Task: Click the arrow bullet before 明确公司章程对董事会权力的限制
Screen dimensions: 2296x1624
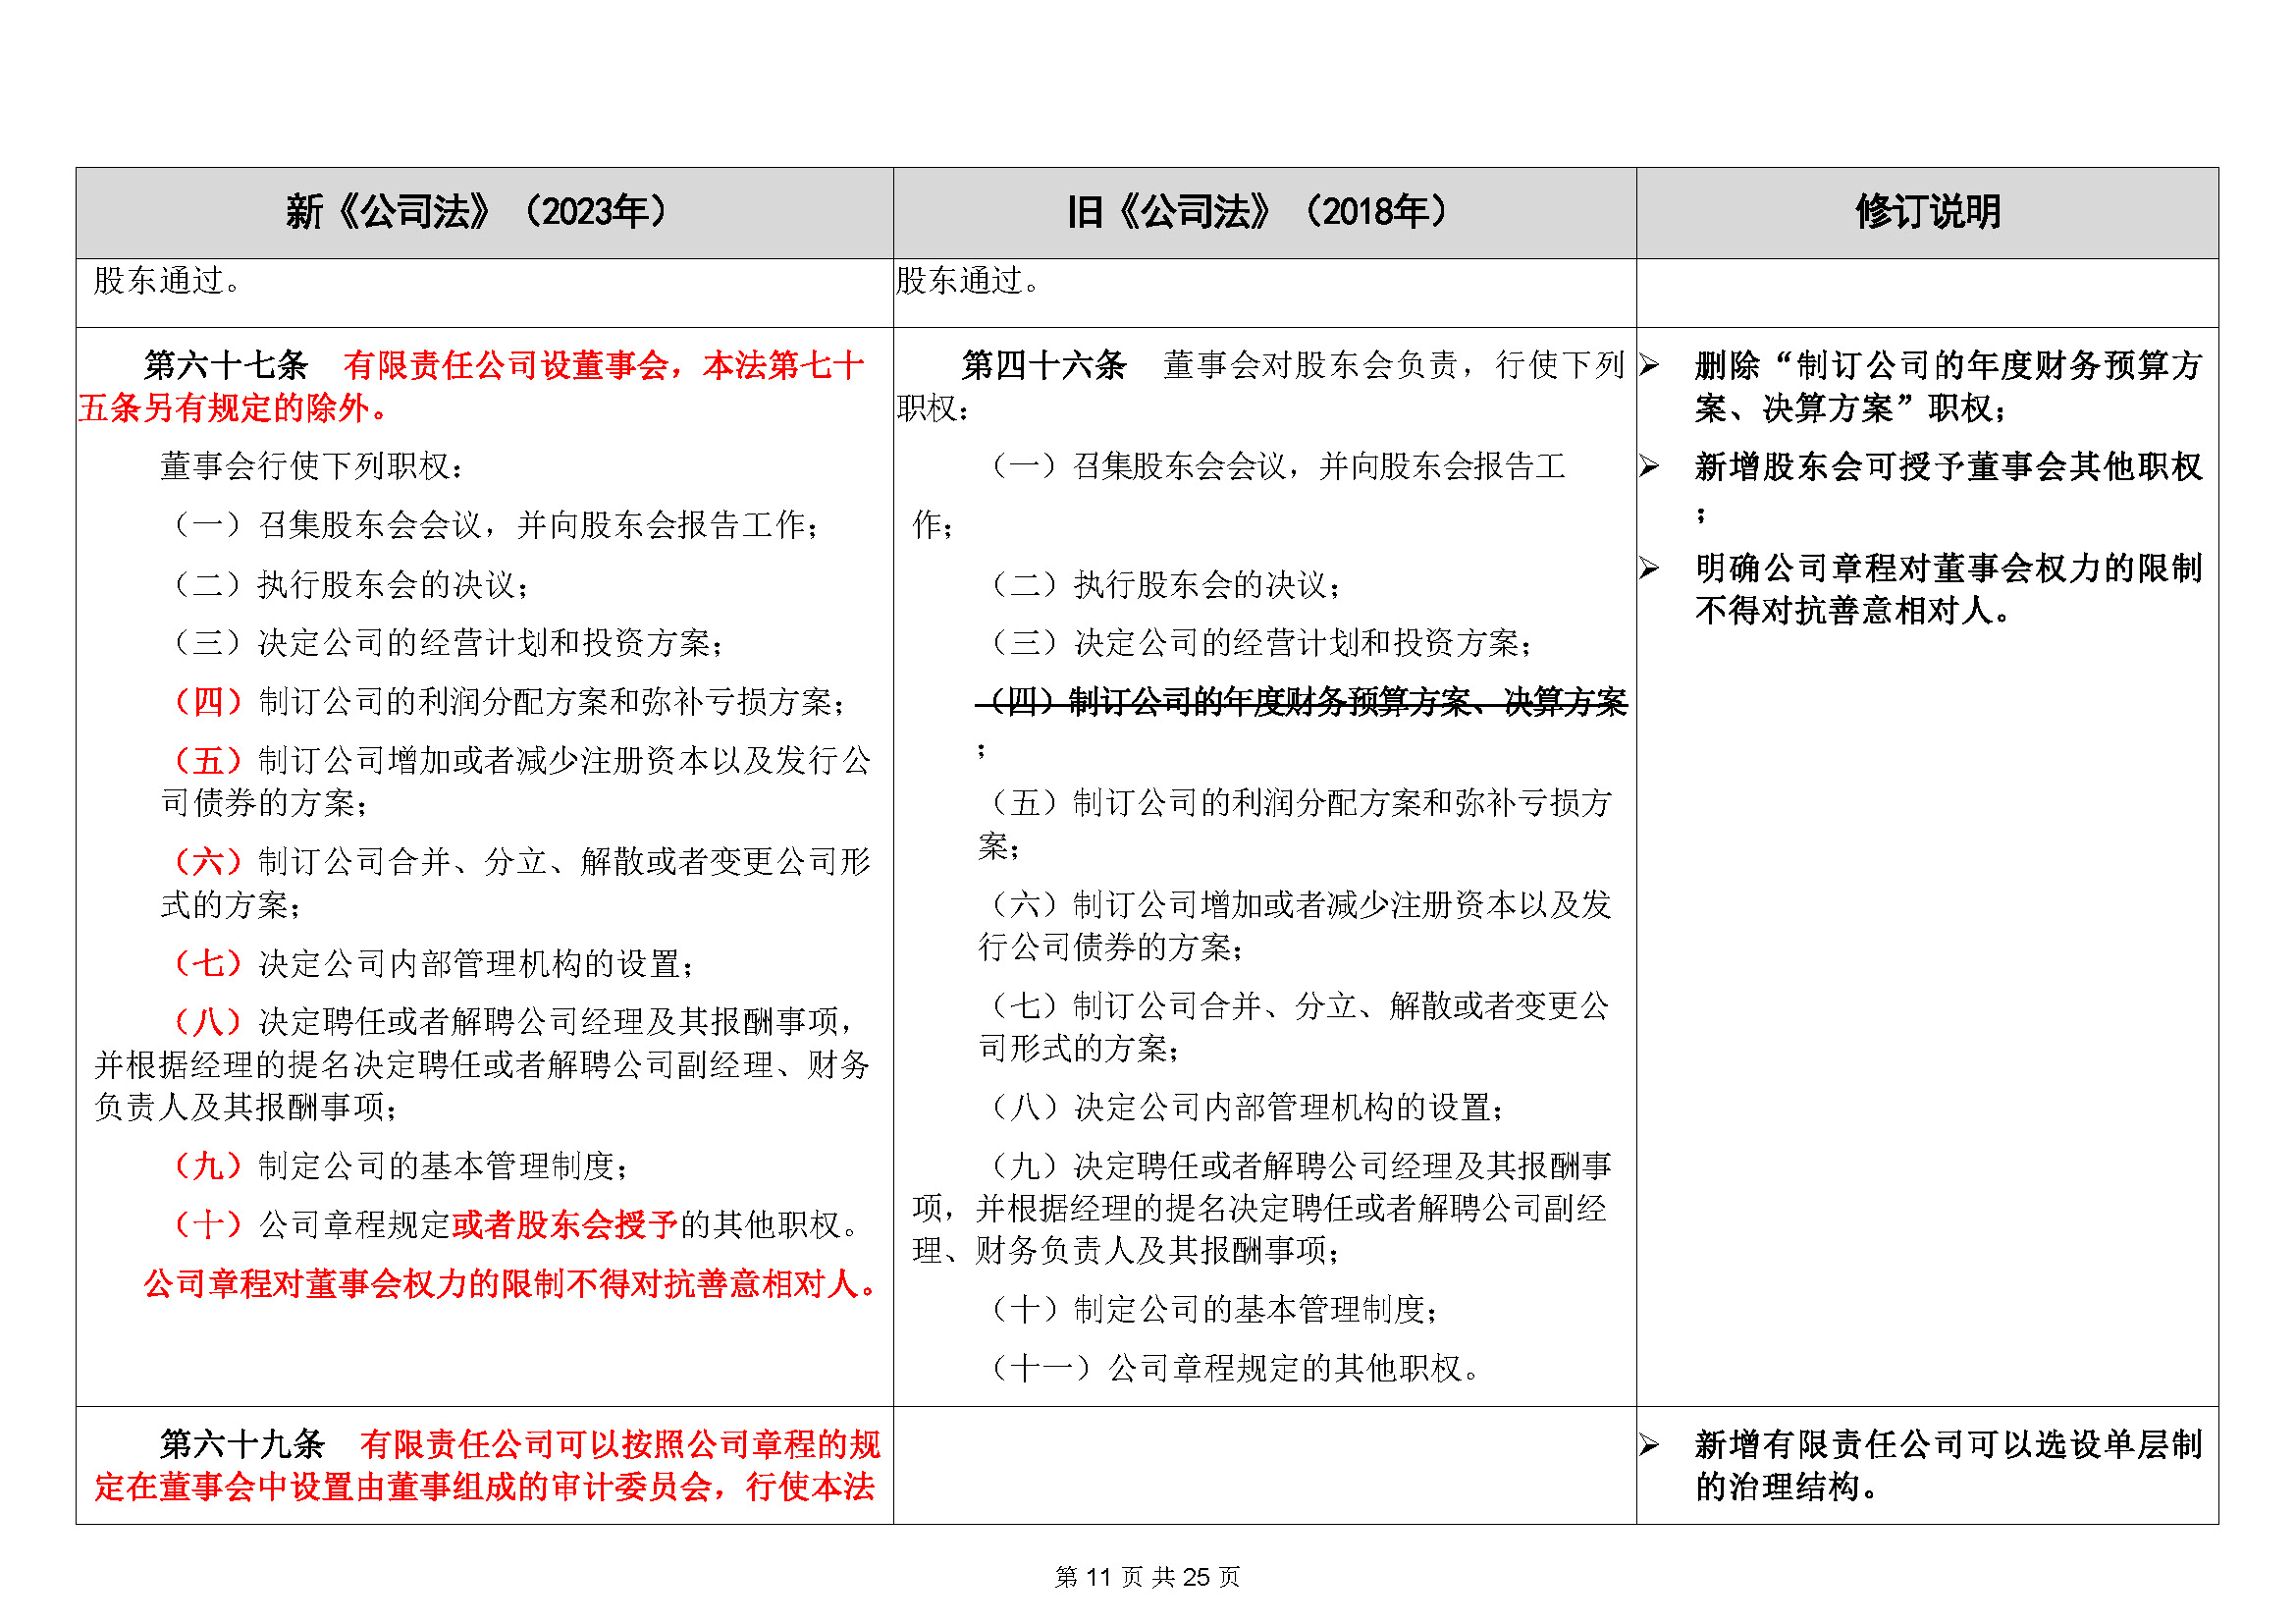Action: click(1649, 569)
